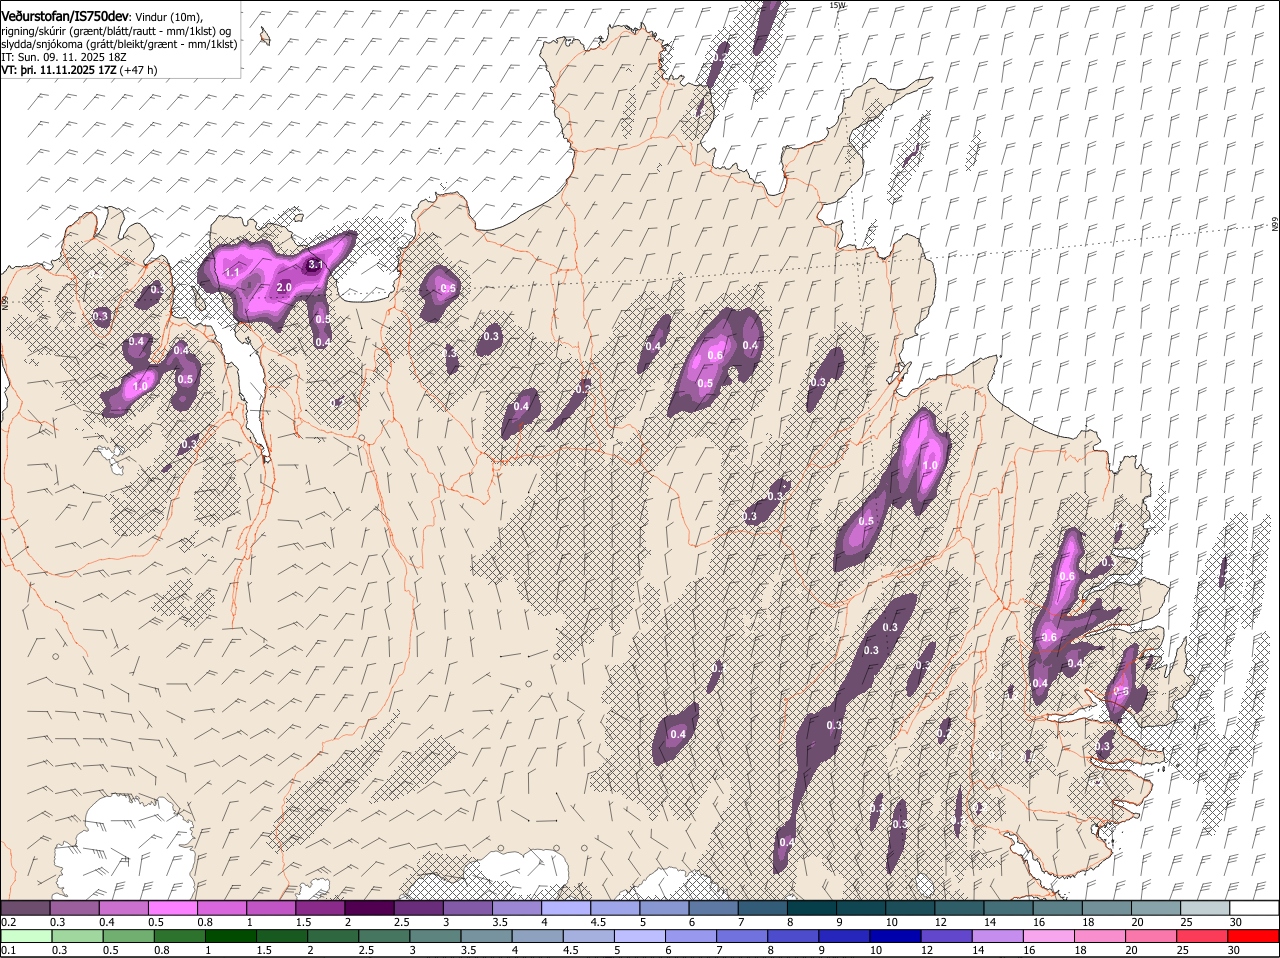Click the white upper swatch after 30
This screenshot has height=958, width=1280.
(1255, 907)
